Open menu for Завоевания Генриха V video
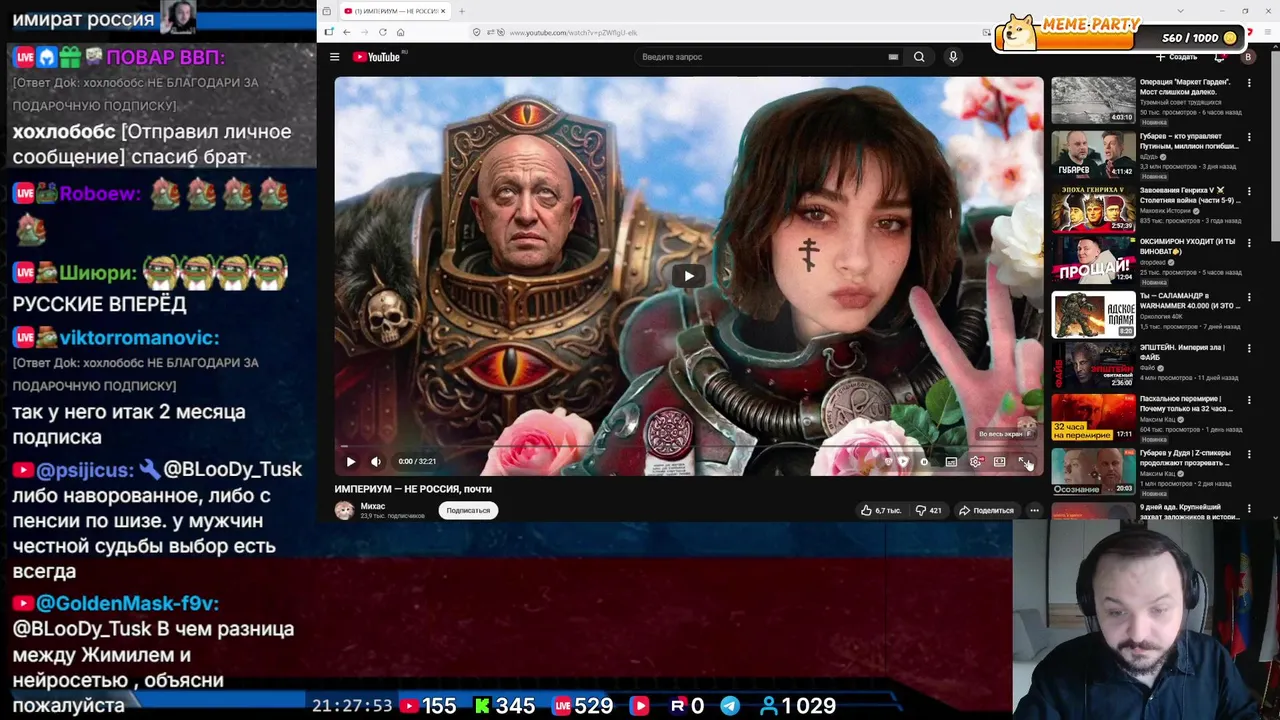Image resolution: width=1280 pixels, height=720 pixels. click(x=1249, y=191)
